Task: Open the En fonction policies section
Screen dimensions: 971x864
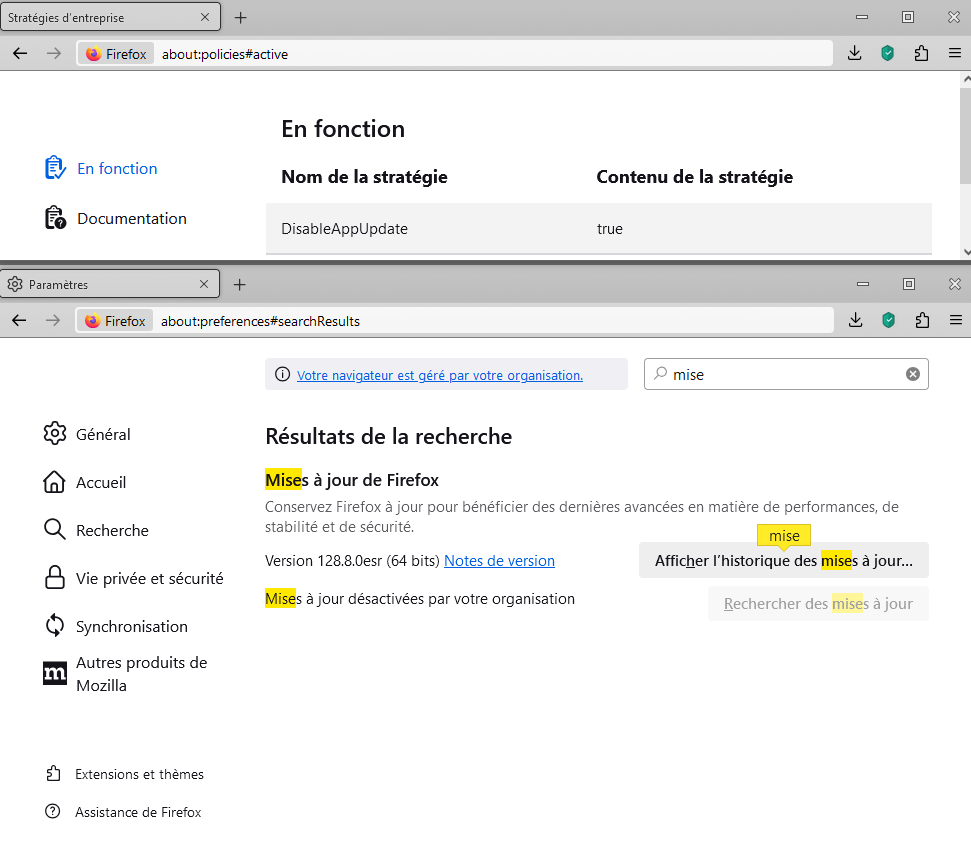Action: pos(101,168)
